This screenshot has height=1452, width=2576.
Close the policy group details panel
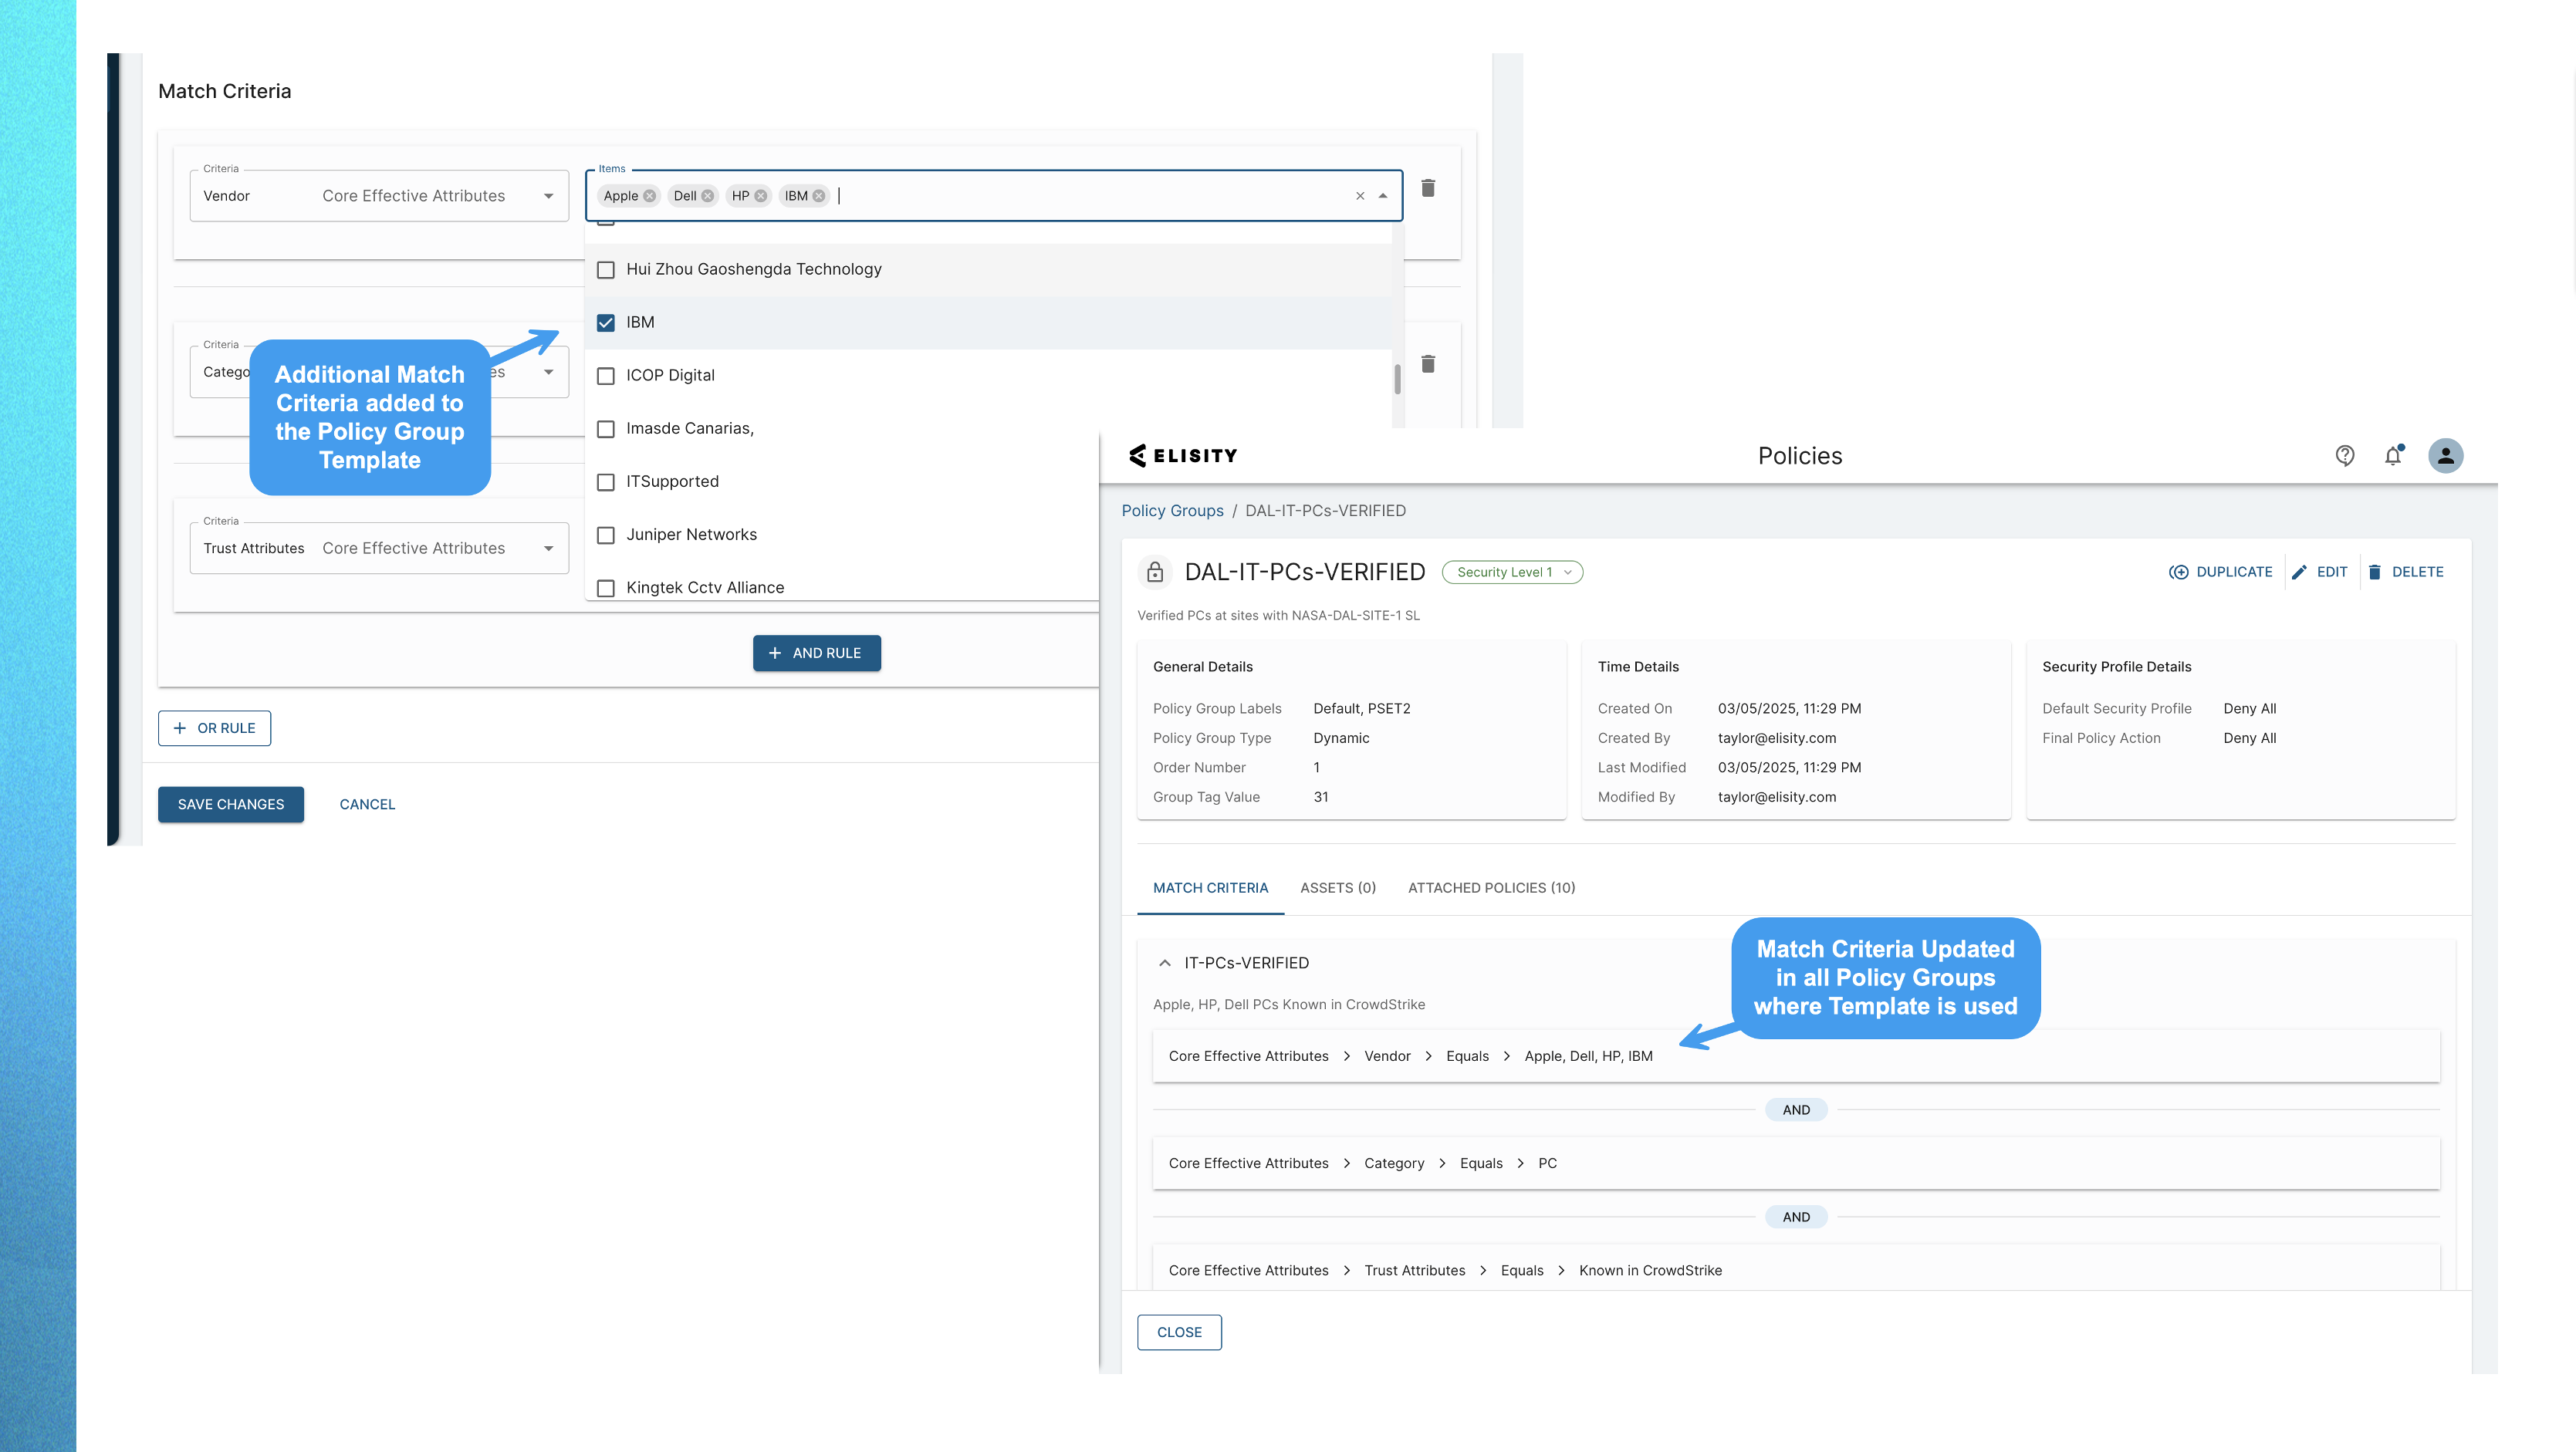1179,1332
